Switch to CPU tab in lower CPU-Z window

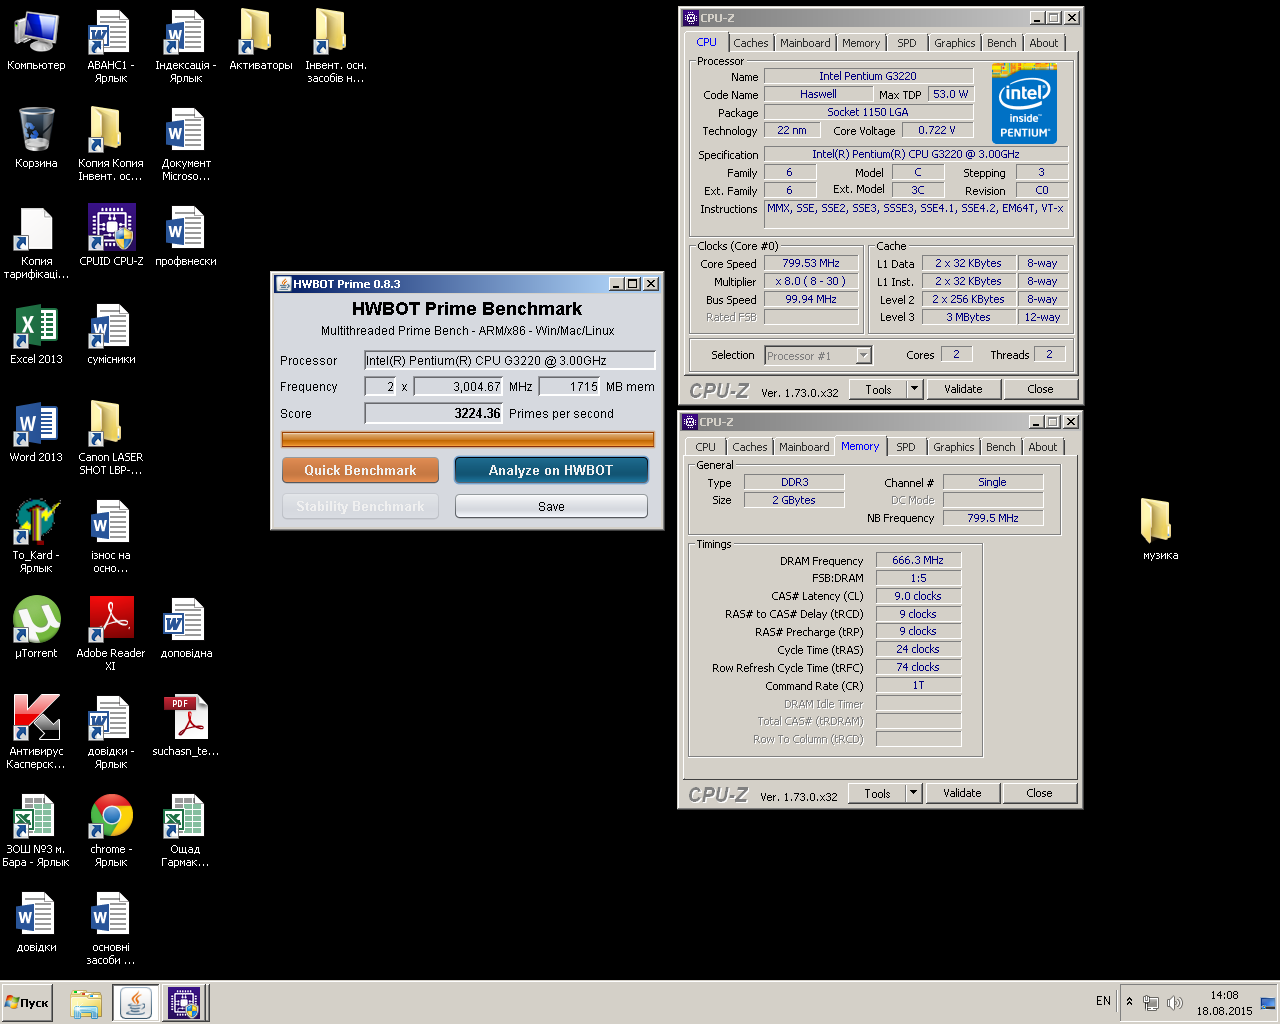pos(706,447)
